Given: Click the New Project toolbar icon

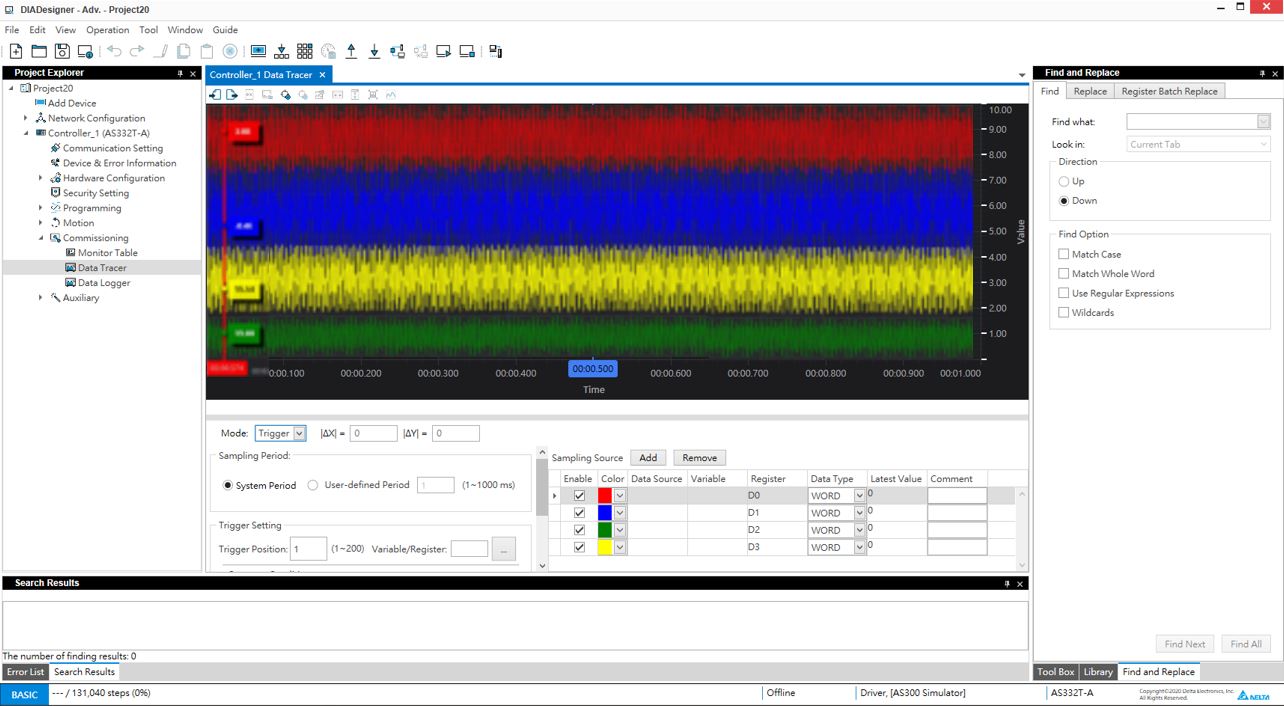Looking at the screenshot, I should pyautogui.click(x=16, y=51).
